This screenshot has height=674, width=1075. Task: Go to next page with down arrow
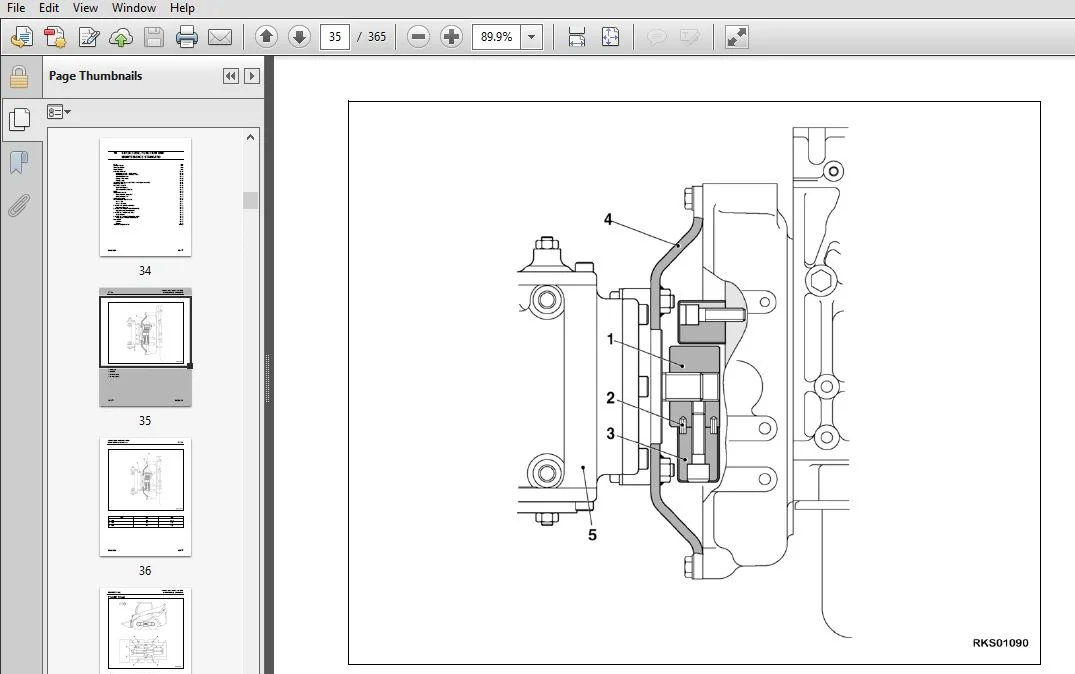pyautogui.click(x=299, y=36)
